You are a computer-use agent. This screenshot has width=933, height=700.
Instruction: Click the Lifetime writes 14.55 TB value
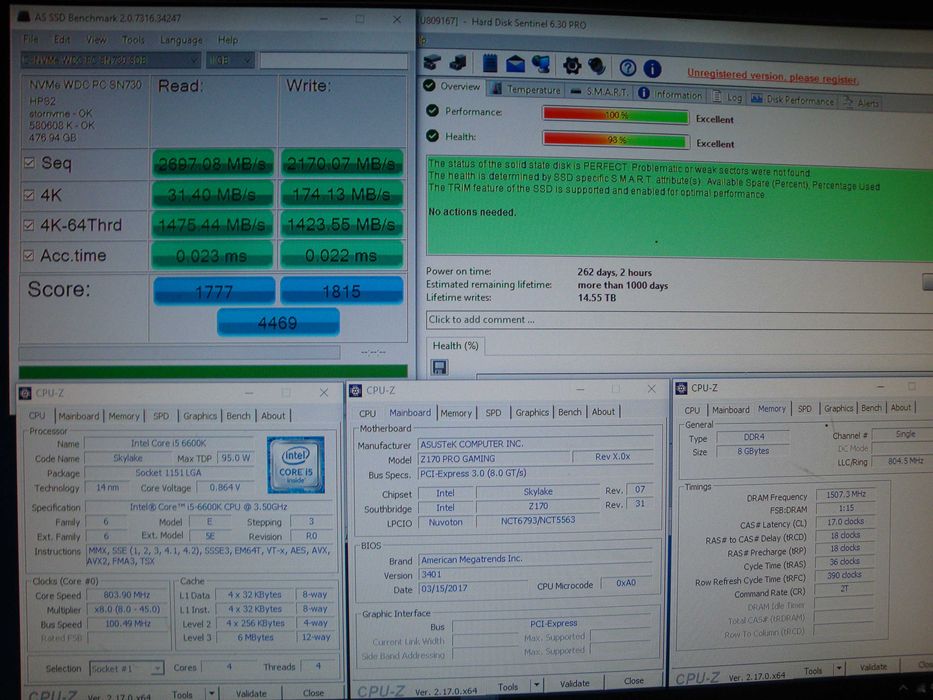click(596, 298)
